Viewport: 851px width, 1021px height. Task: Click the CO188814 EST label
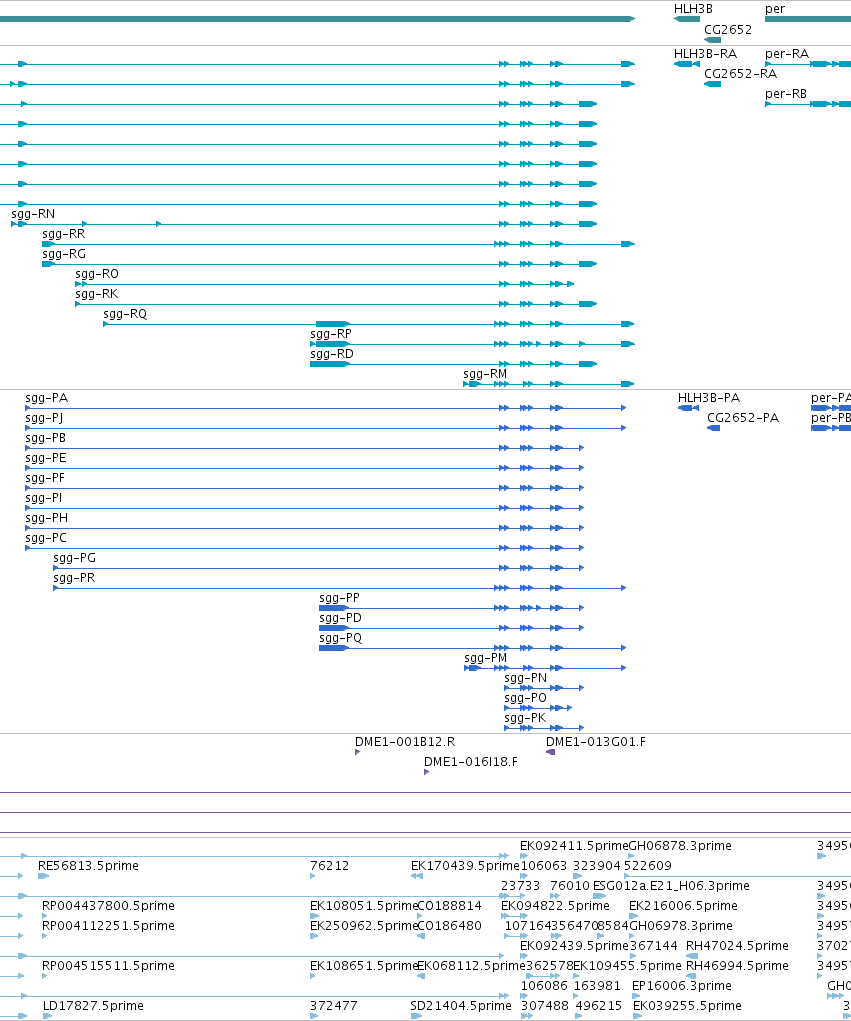click(449, 906)
